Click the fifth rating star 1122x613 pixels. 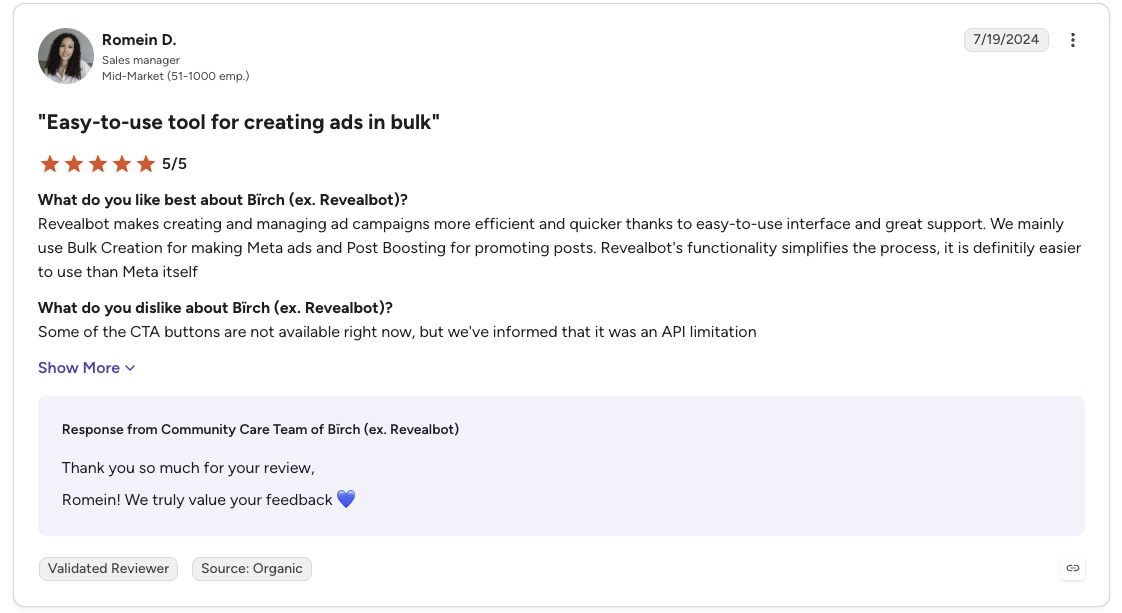(x=146, y=164)
